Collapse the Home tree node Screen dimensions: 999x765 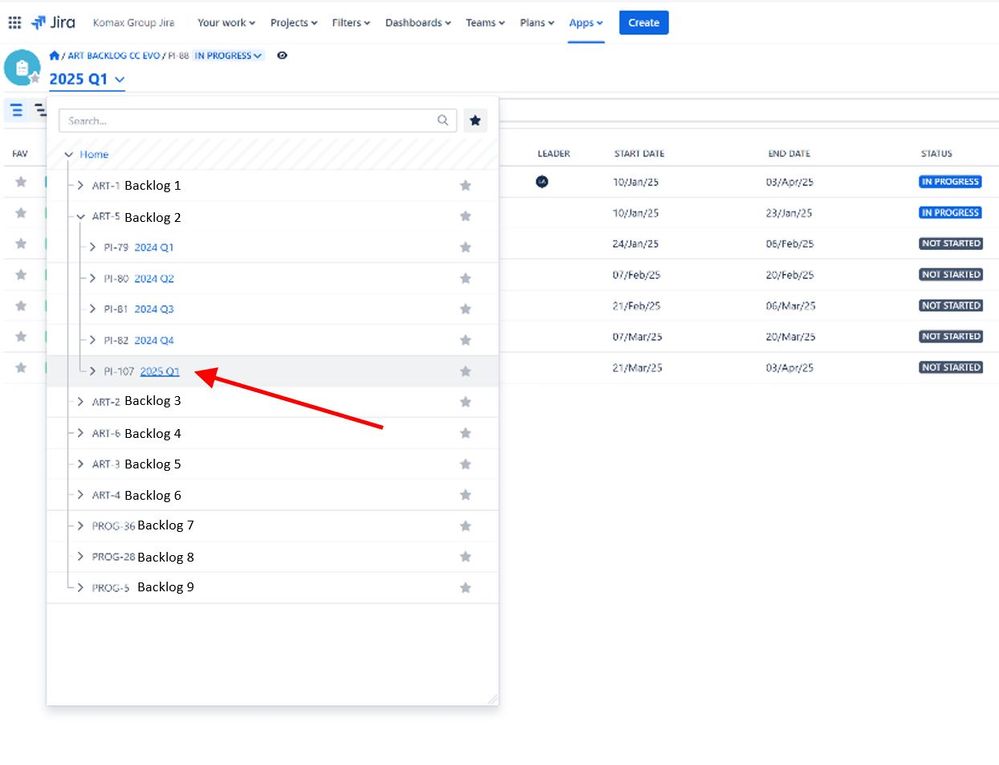point(69,154)
